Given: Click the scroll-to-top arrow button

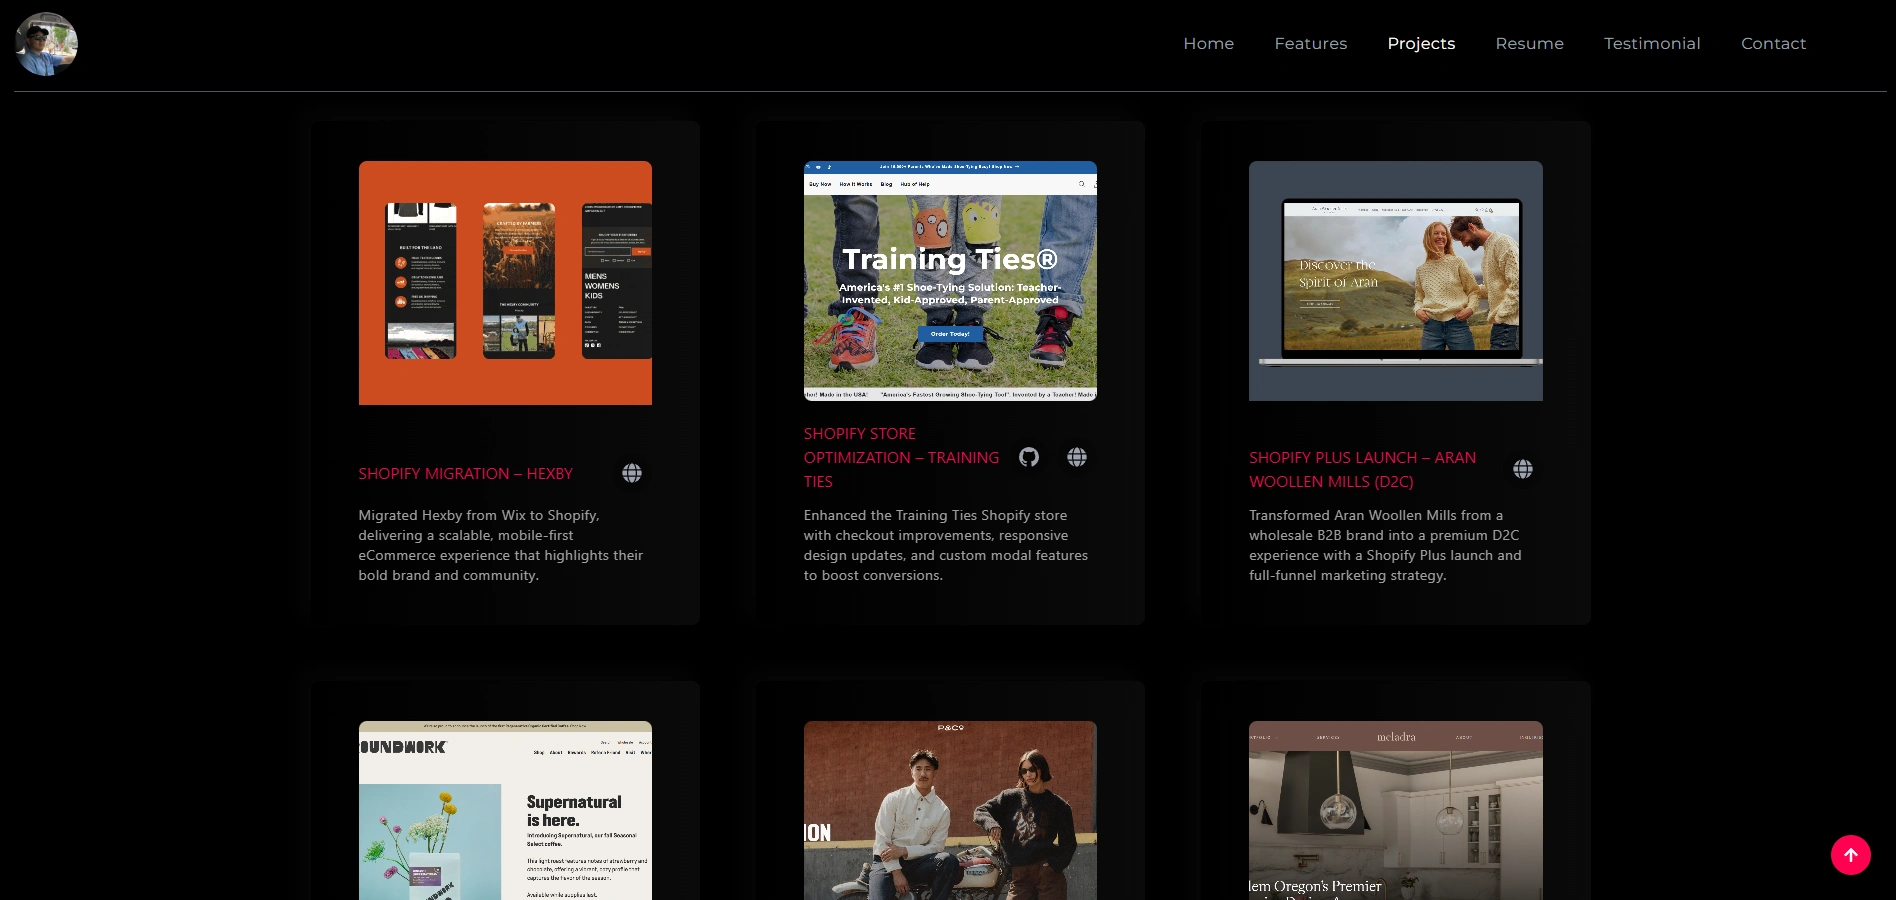Looking at the screenshot, I should [x=1851, y=855].
